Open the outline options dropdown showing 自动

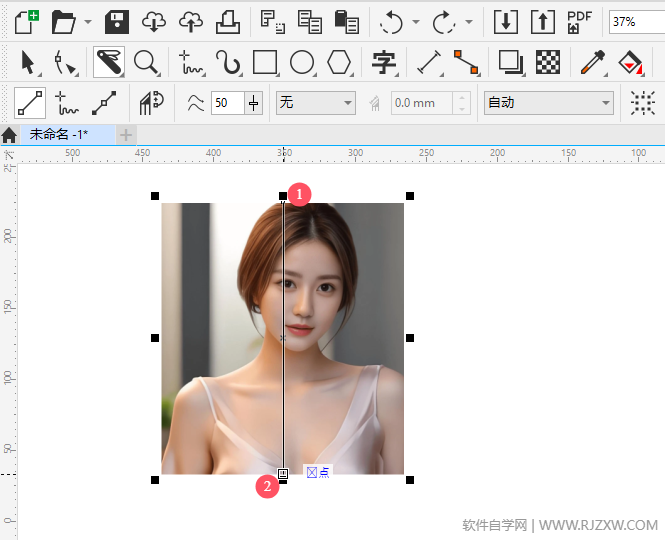(549, 103)
